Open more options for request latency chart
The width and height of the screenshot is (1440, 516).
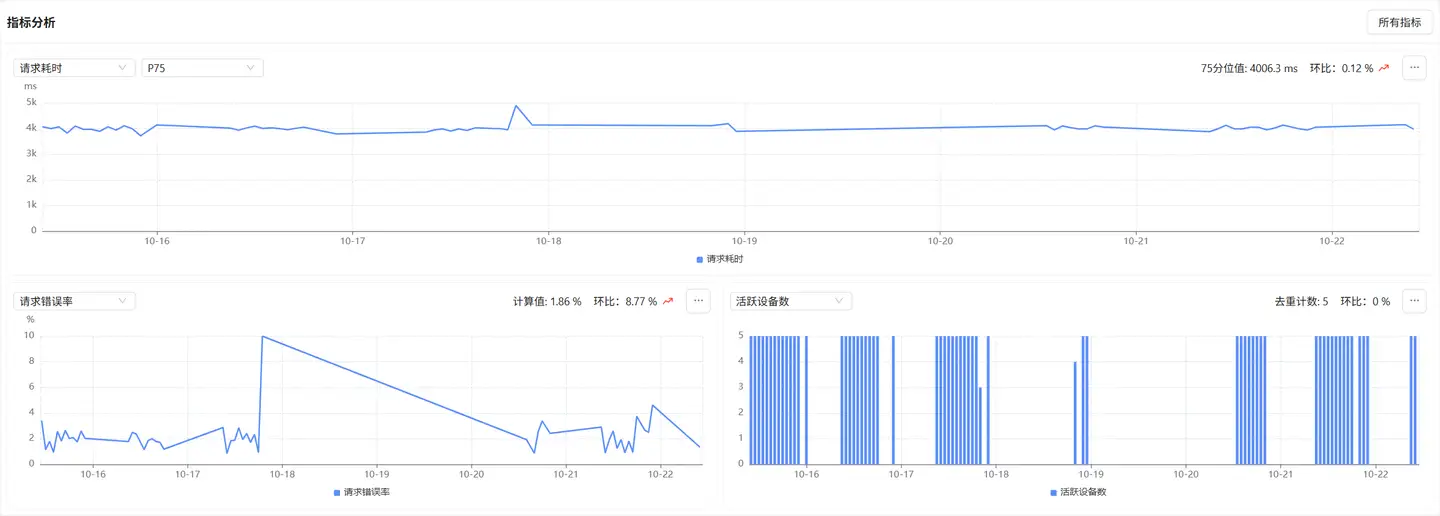pyautogui.click(x=1413, y=68)
